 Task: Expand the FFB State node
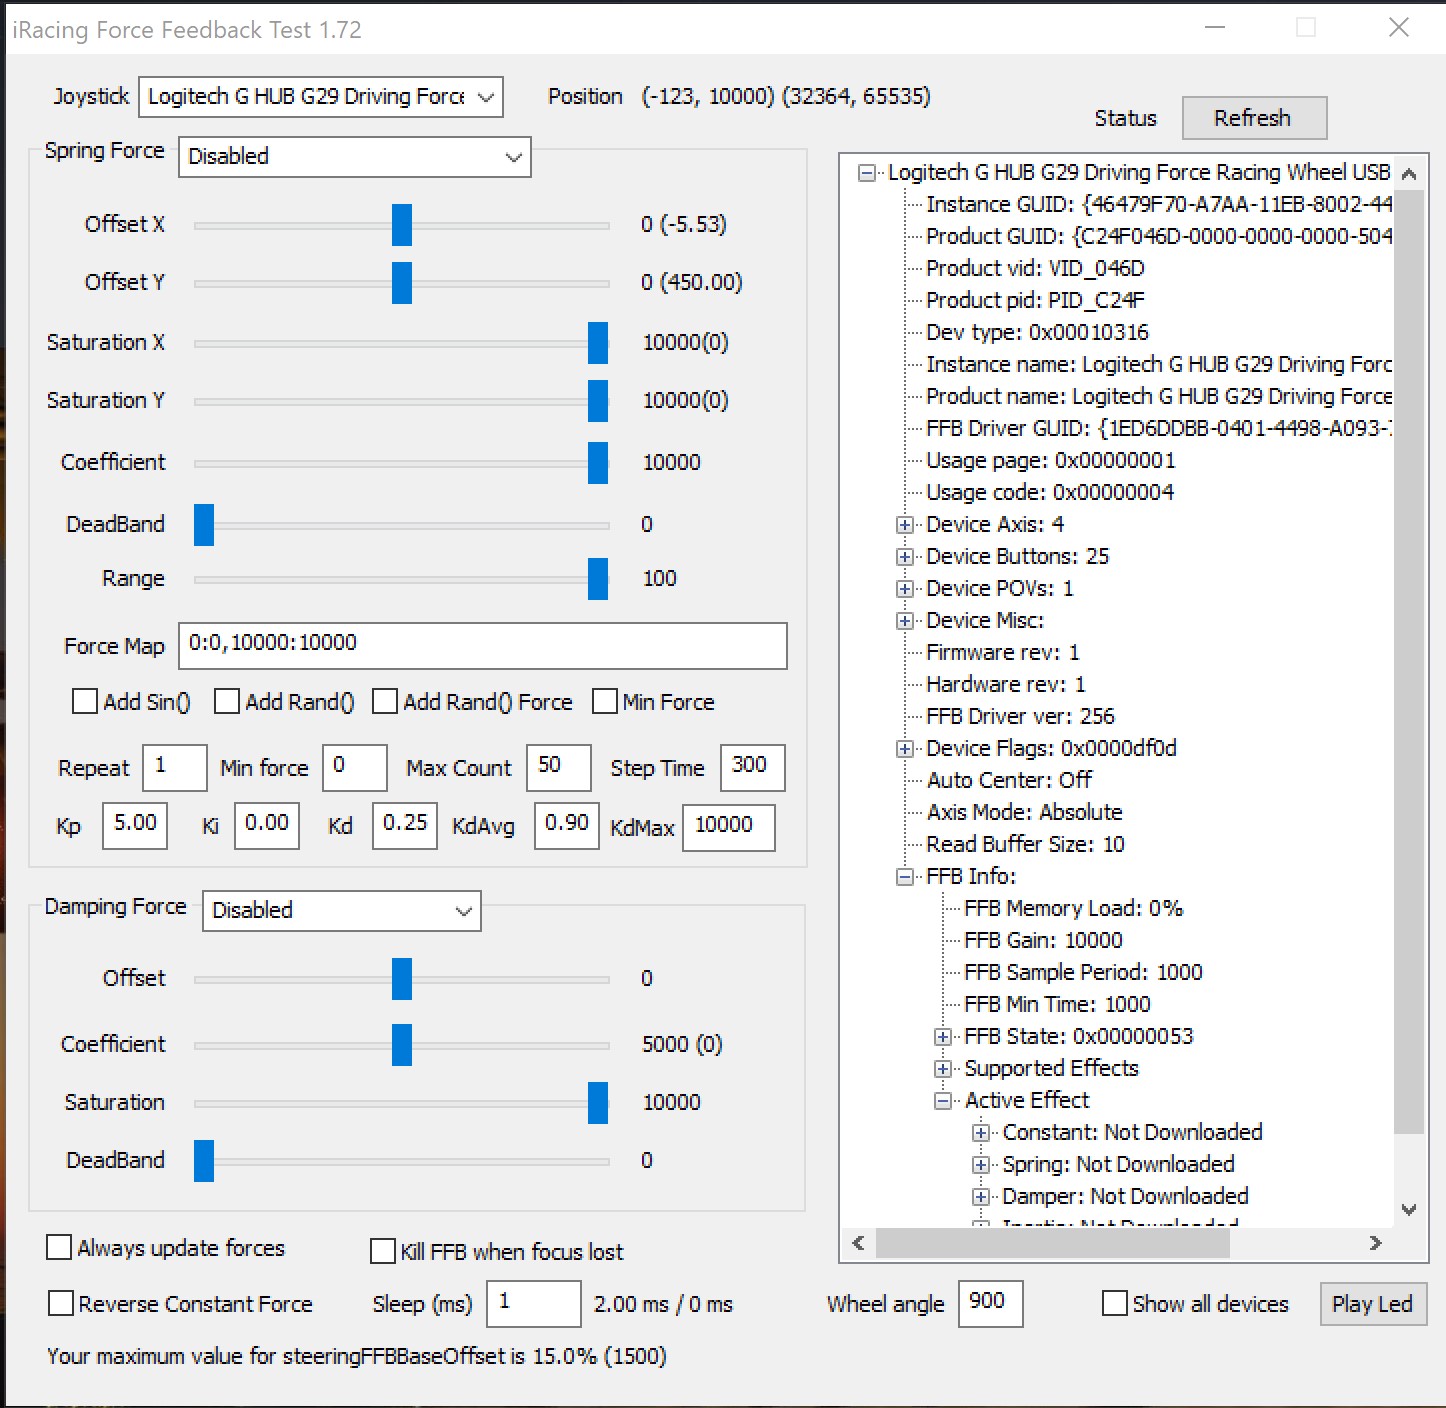coord(943,1037)
